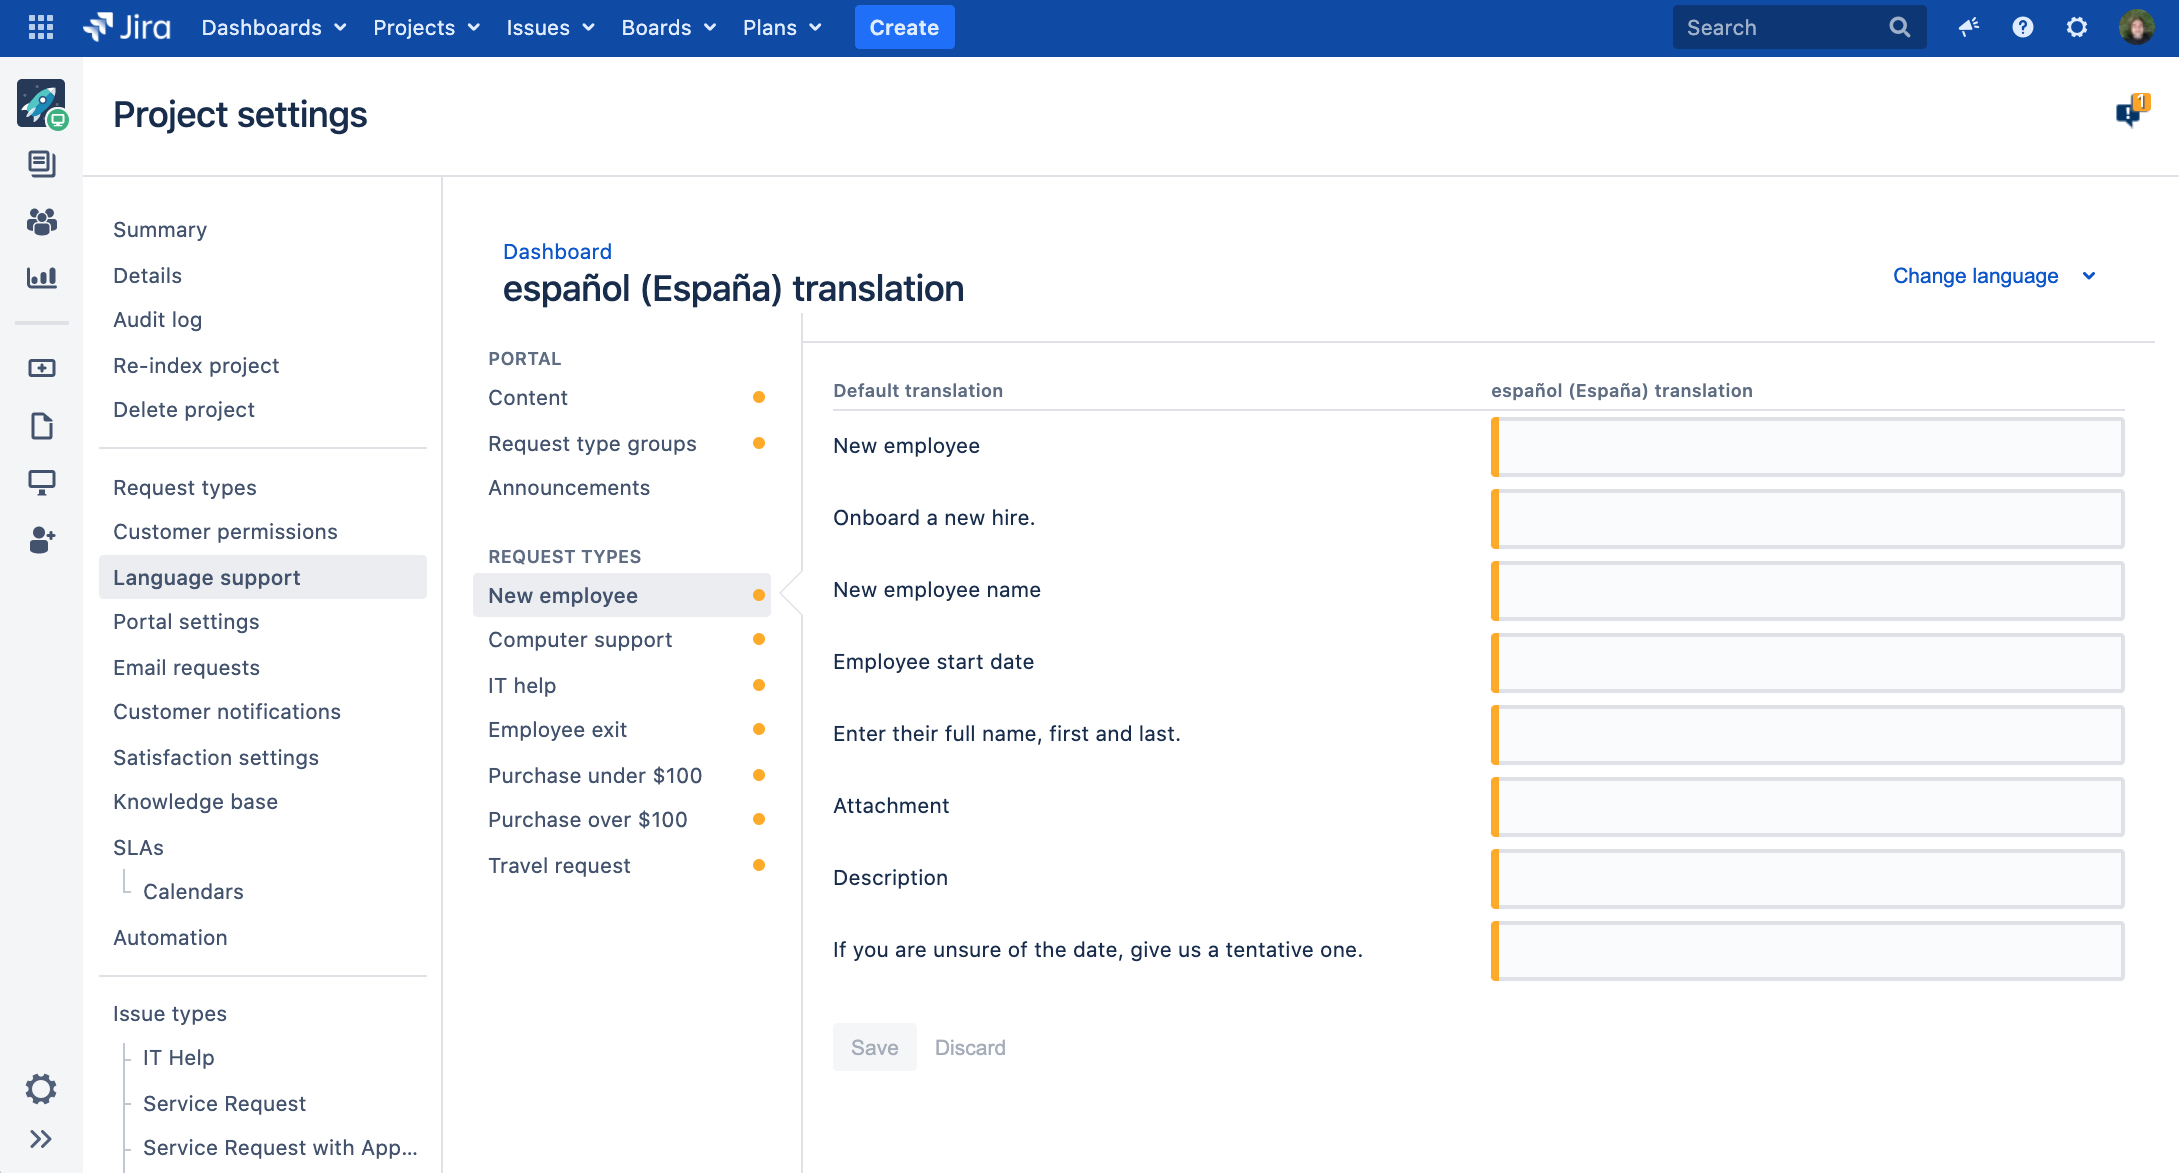The height and width of the screenshot is (1173, 2179).
Task: Open the app switcher grid icon
Action: click(x=41, y=27)
